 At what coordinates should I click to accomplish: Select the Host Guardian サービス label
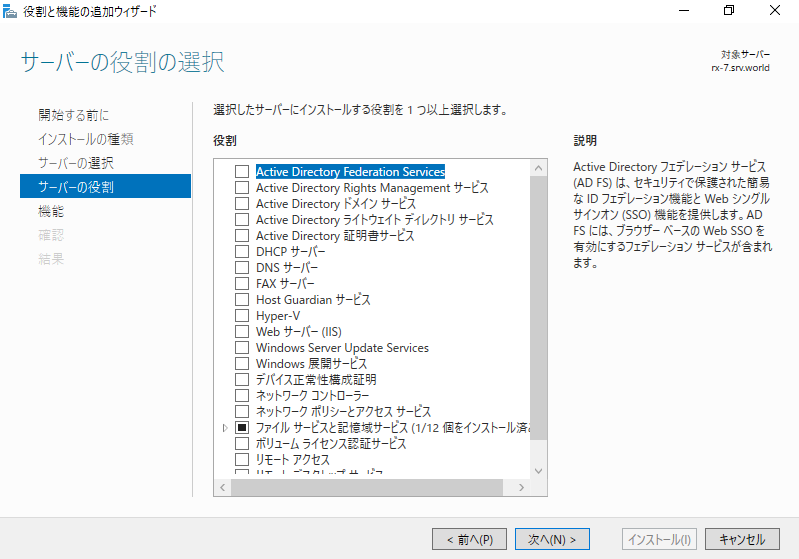pos(313,300)
